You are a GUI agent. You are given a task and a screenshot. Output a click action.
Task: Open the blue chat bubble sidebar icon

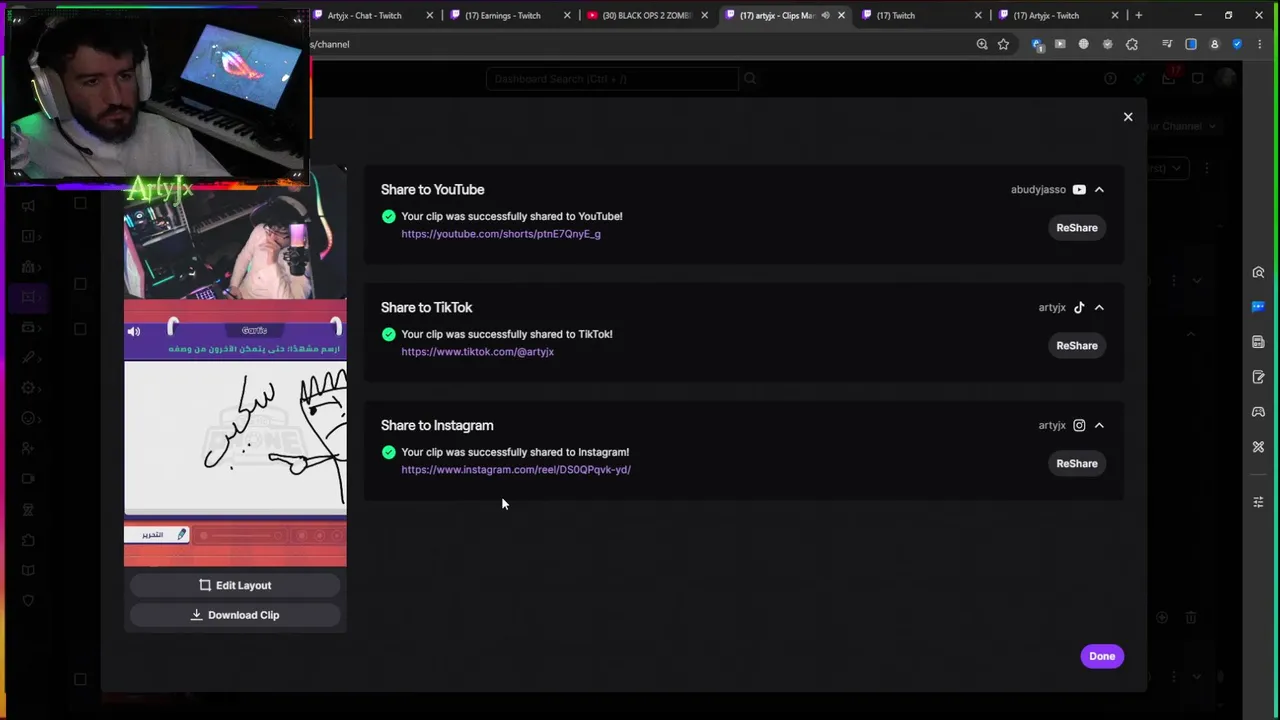point(1258,307)
